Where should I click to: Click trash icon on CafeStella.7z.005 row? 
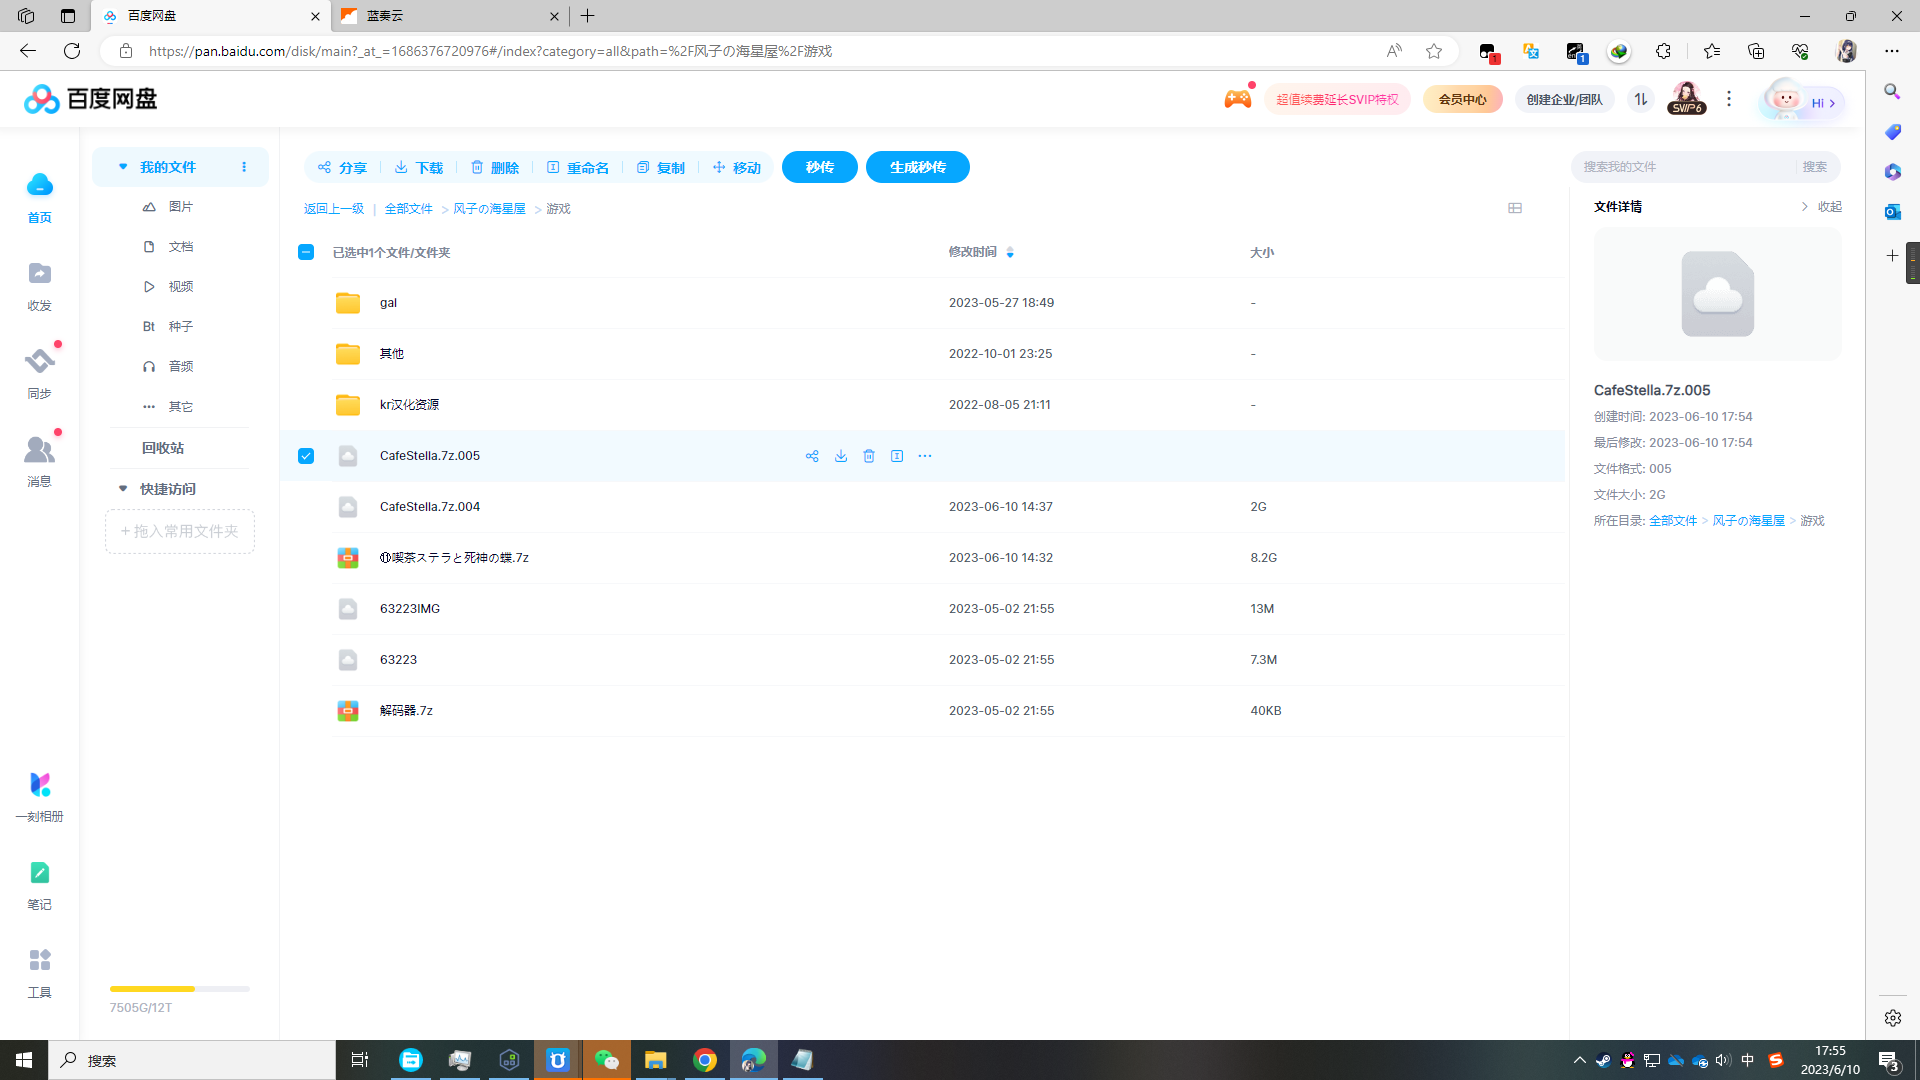tap(869, 456)
